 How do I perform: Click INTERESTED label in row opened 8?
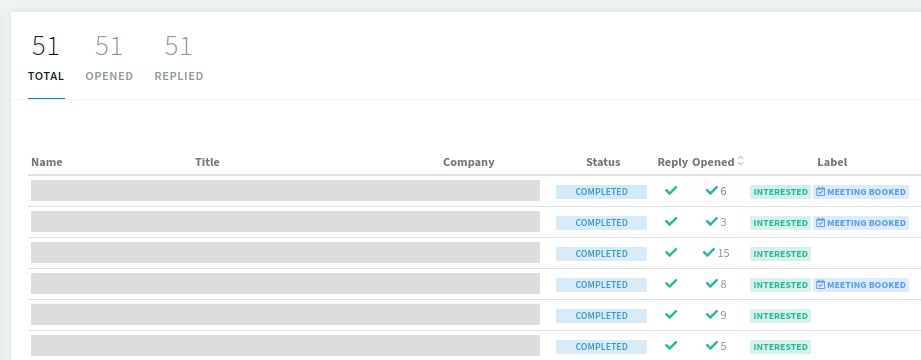click(x=780, y=285)
